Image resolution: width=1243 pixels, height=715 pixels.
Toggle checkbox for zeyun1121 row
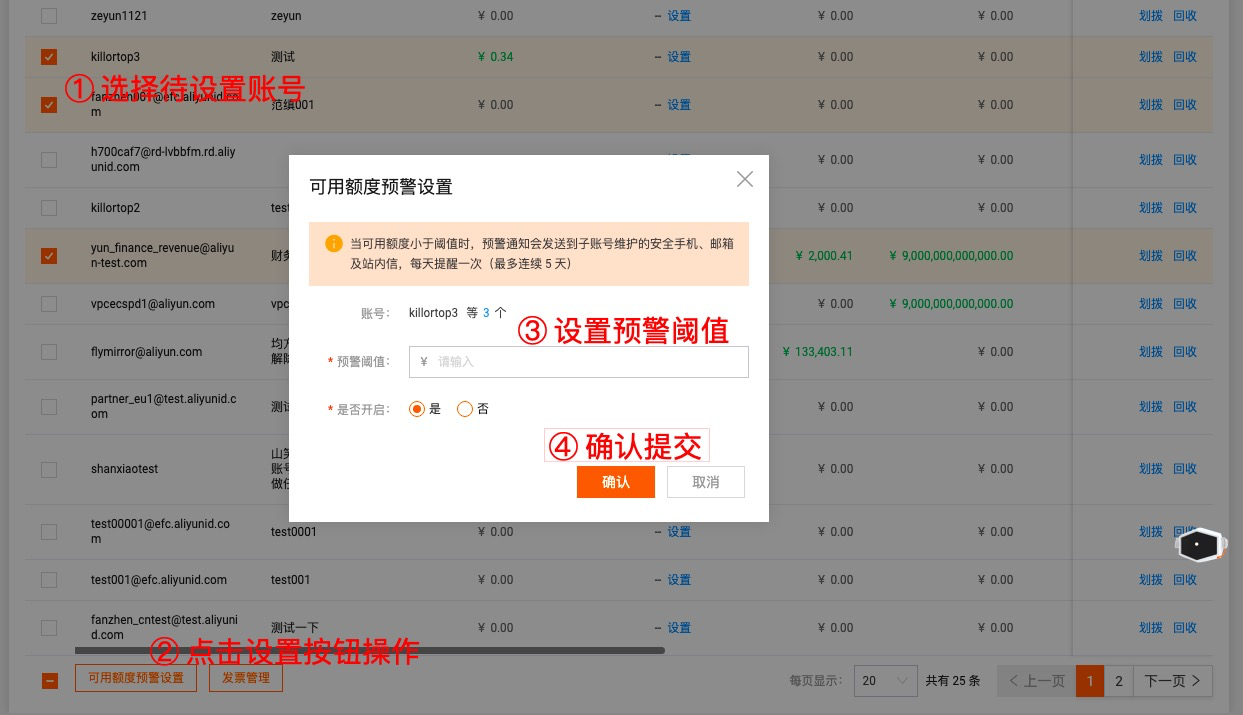[x=49, y=16]
